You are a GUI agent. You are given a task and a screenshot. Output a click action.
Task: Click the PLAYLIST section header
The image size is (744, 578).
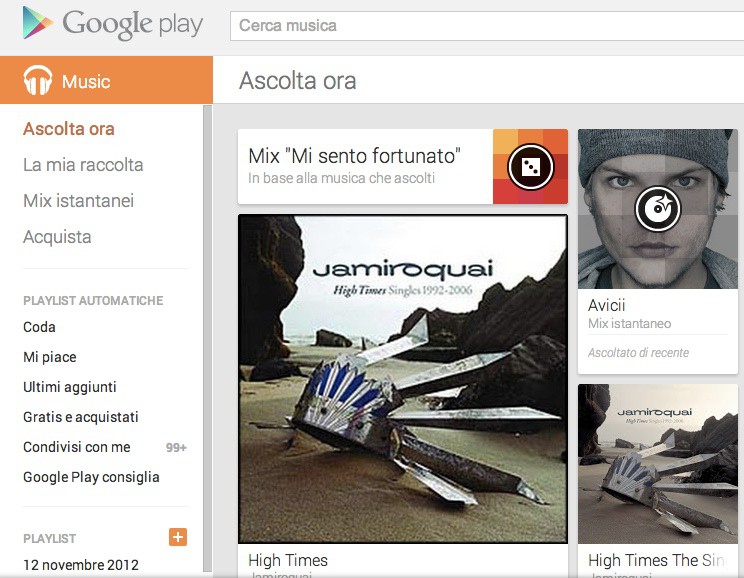(x=49, y=539)
